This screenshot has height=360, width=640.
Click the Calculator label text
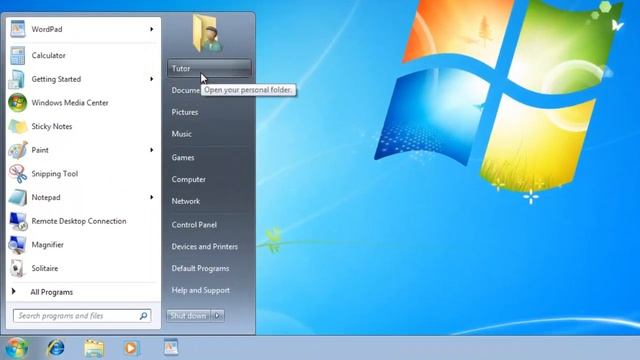[x=49, y=56]
